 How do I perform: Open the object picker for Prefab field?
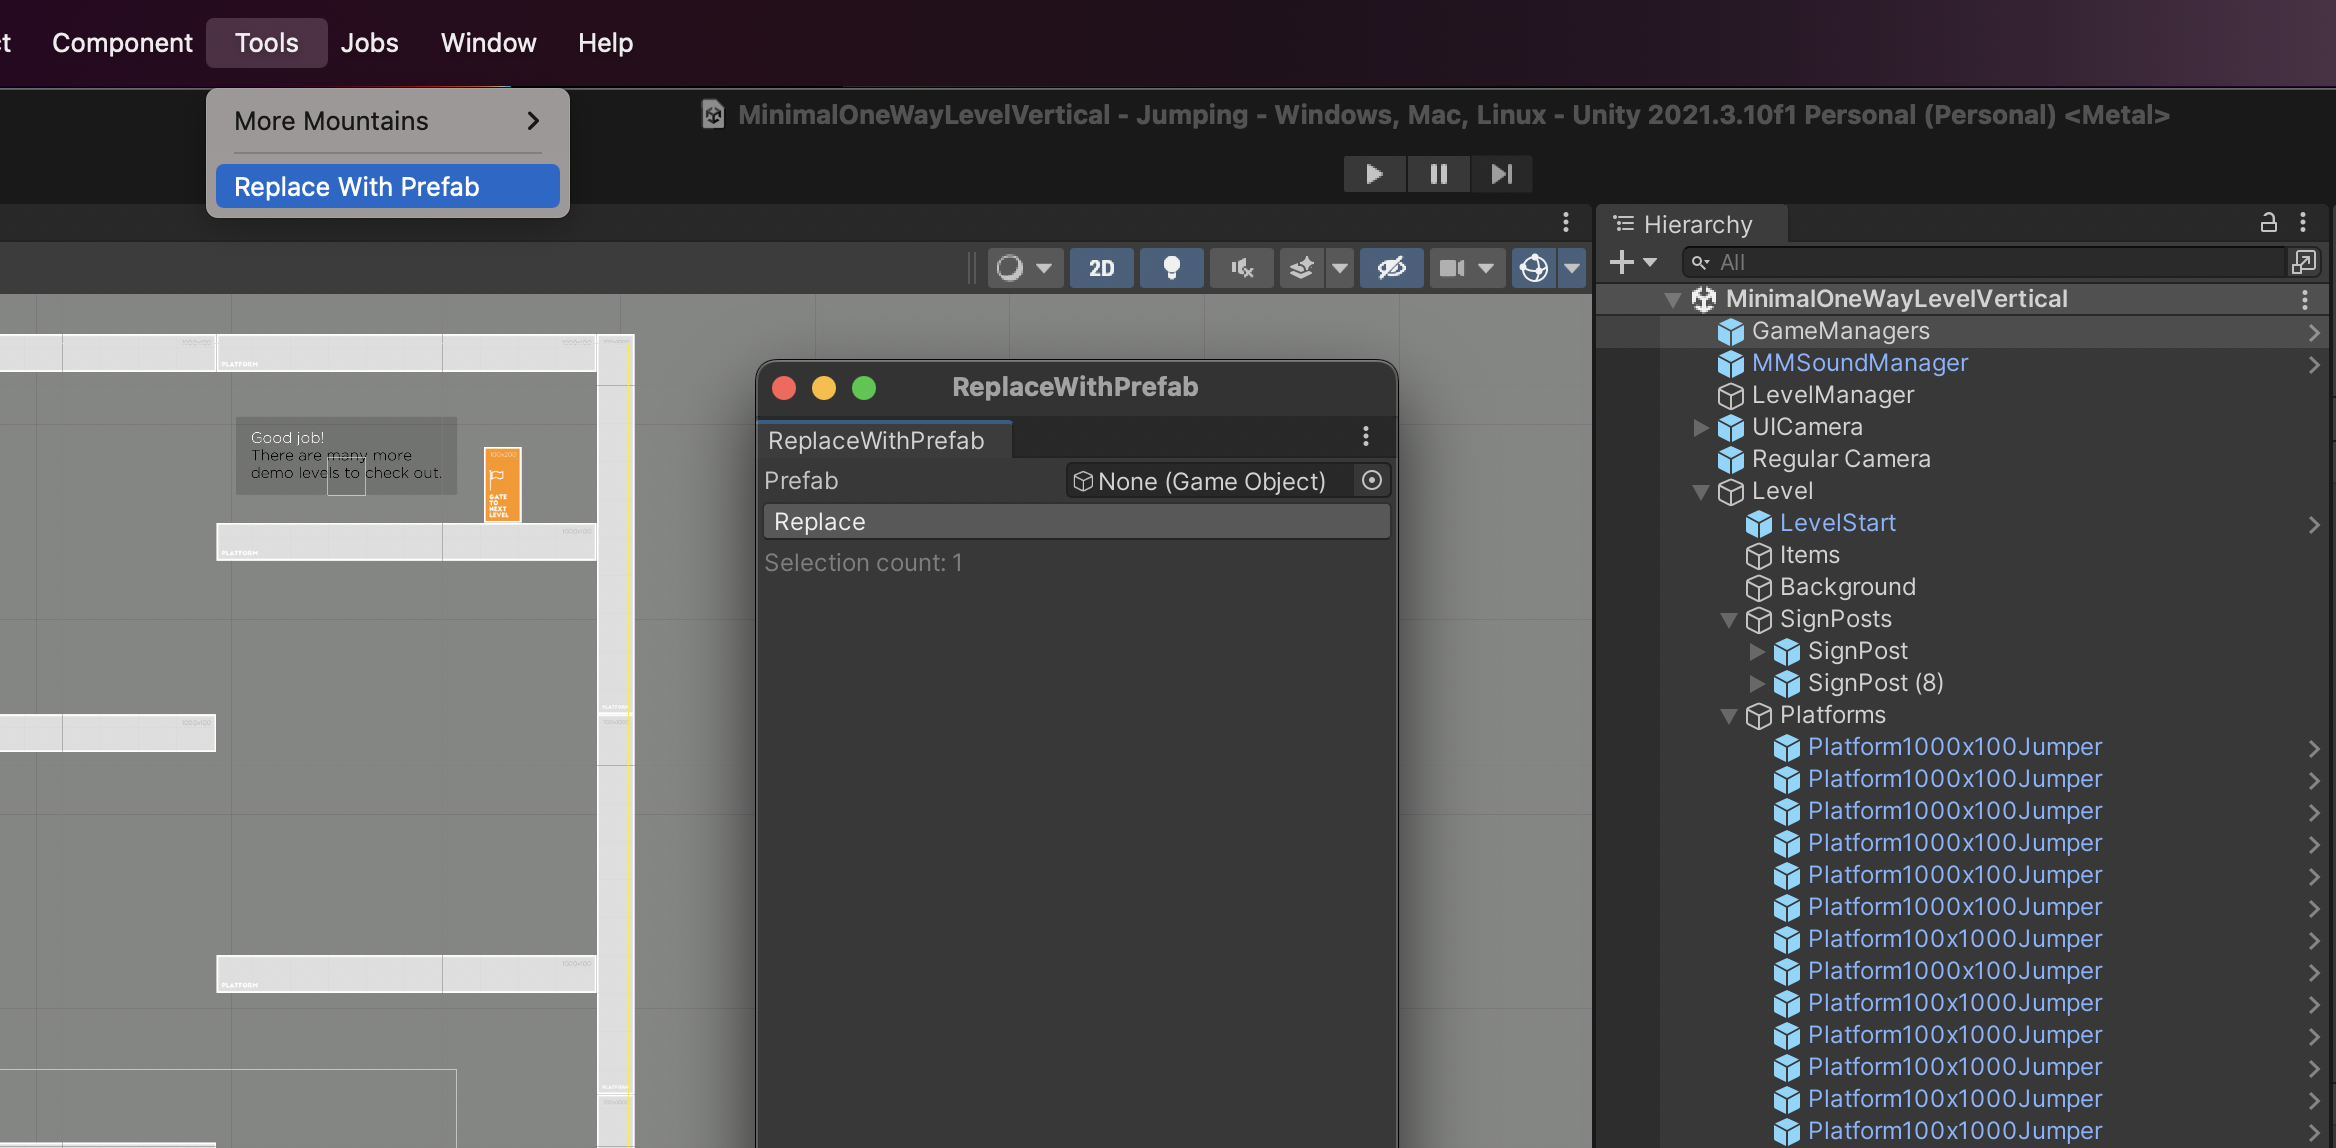(x=1372, y=481)
